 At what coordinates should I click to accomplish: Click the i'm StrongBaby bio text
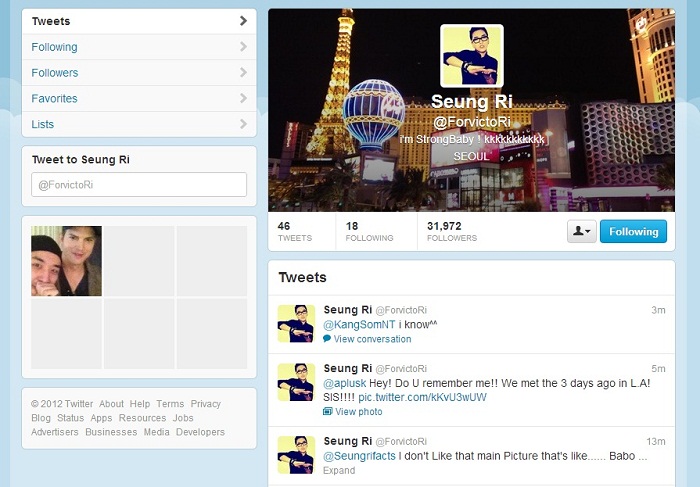point(472,139)
